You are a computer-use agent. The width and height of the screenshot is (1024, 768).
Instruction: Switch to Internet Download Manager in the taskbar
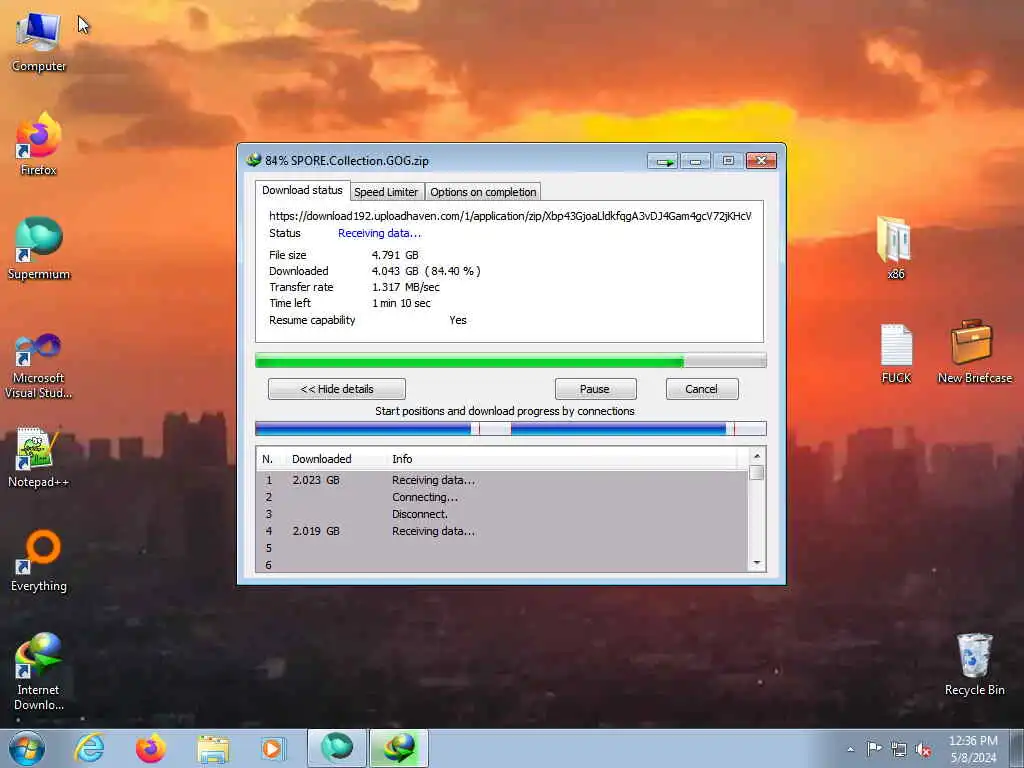(399, 748)
